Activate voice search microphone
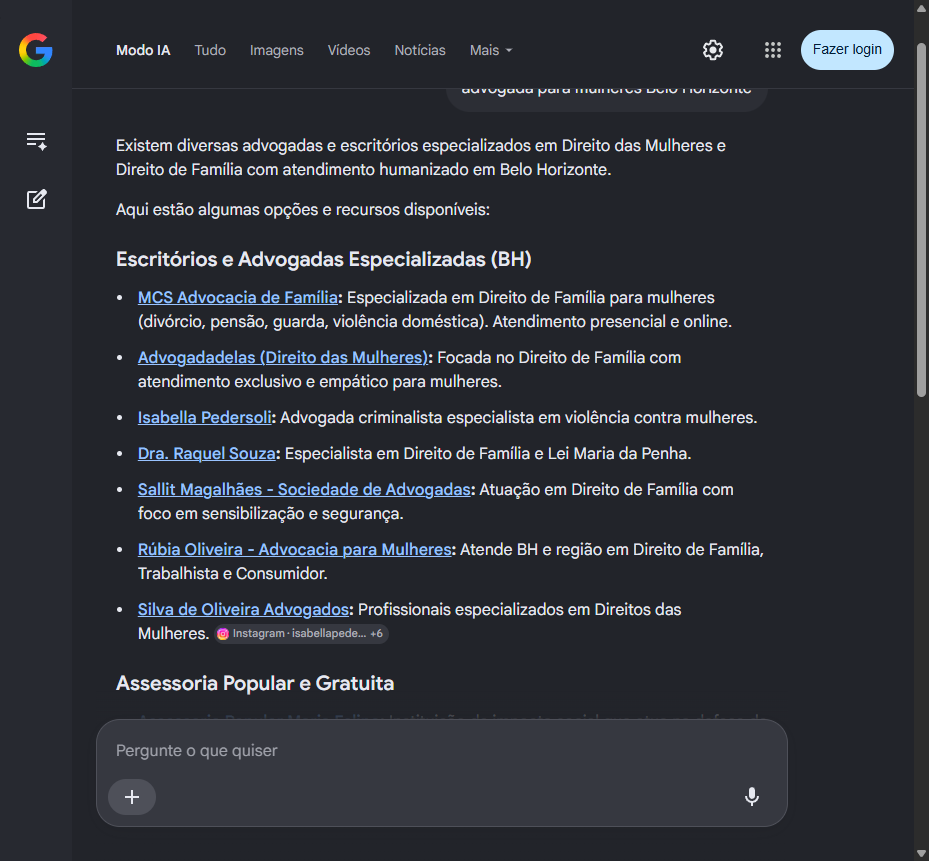The width and height of the screenshot is (929, 861). pos(751,796)
